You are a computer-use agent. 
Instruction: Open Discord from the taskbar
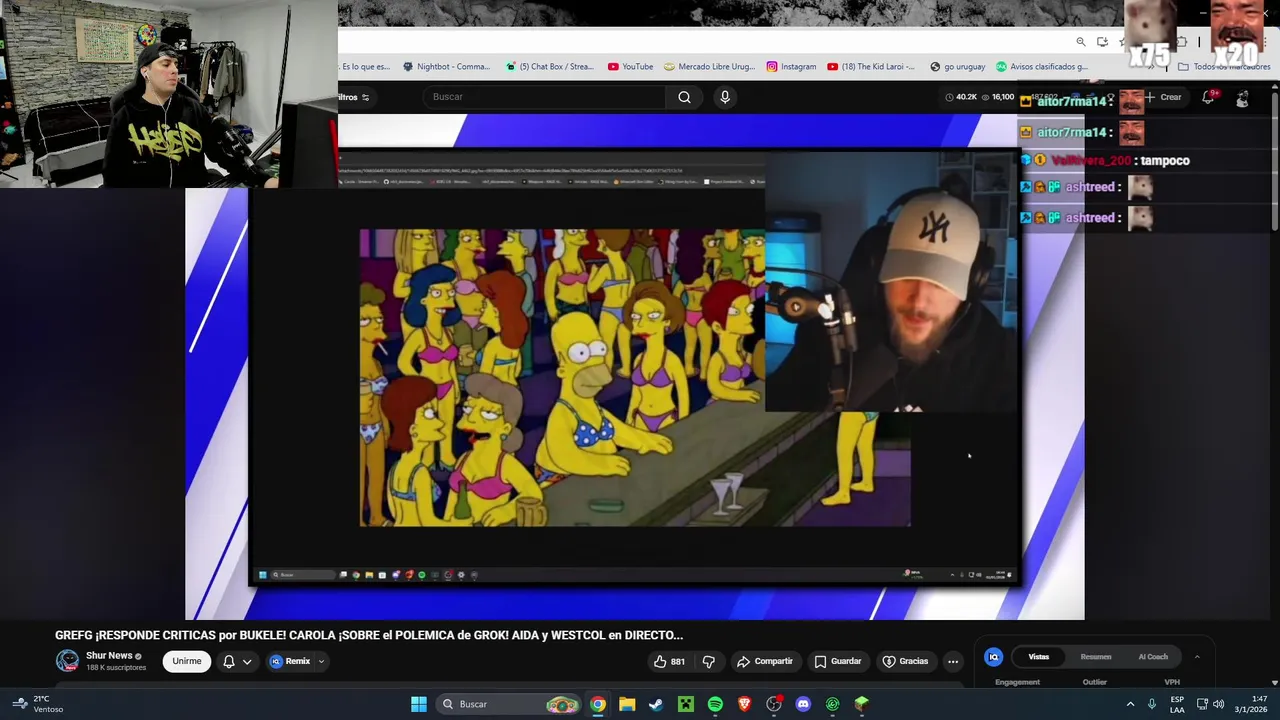pos(803,704)
